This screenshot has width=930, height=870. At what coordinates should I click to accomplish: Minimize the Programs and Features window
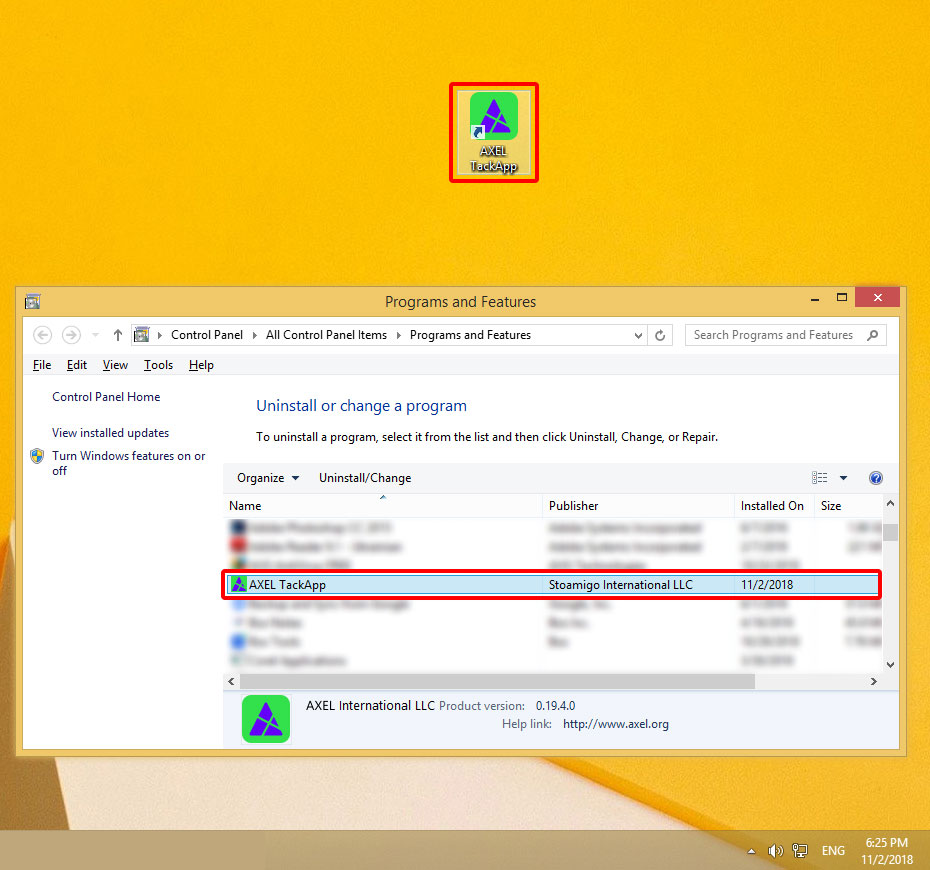pos(815,298)
